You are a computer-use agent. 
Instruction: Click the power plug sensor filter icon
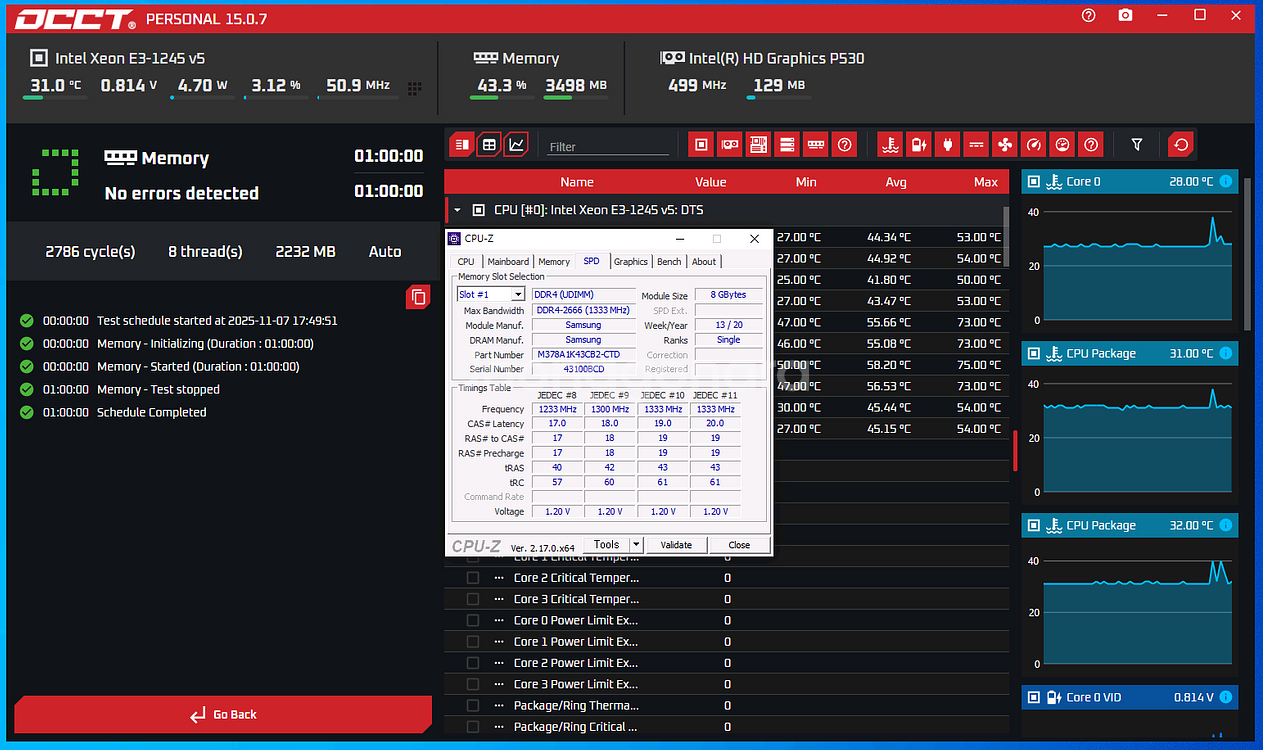click(x=947, y=145)
